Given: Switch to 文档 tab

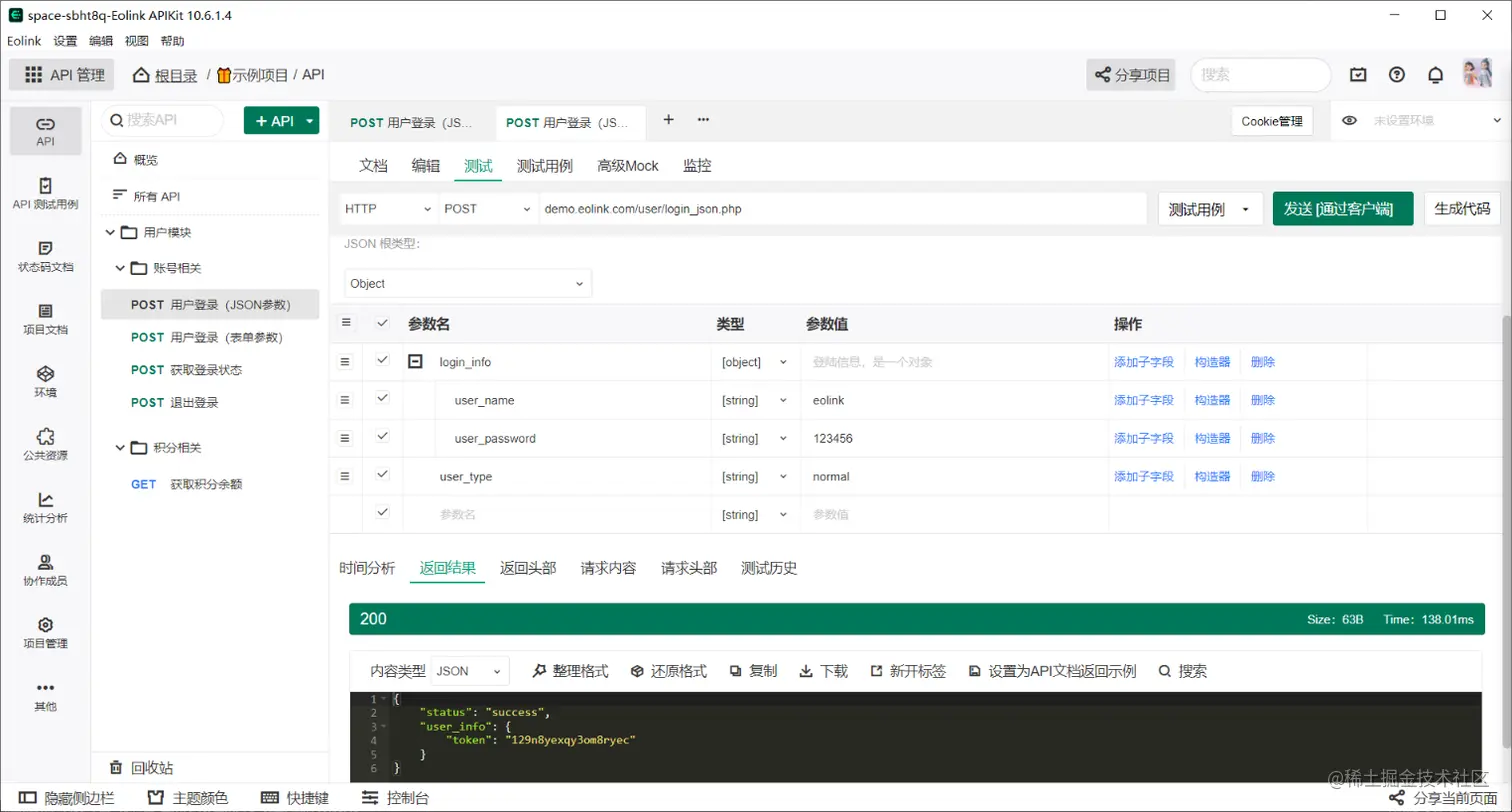Looking at the screenshot, I should click(373, 165).
